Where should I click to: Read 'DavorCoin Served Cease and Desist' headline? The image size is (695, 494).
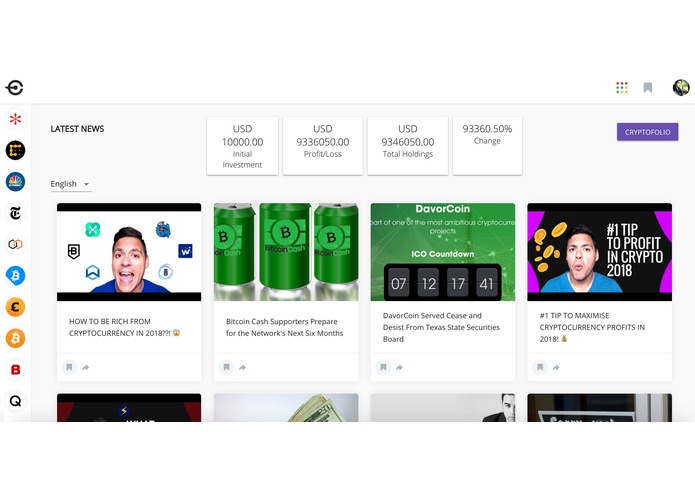pos(441,327)
